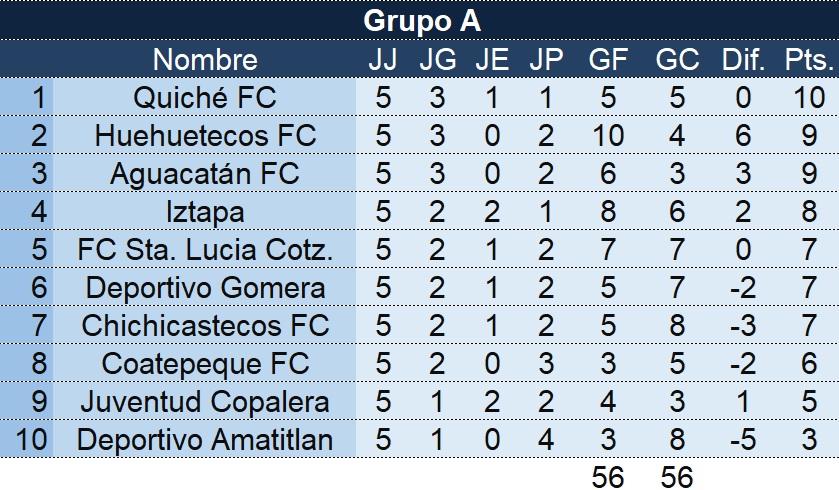The image size is (839, 490).
Task: Click the Grupo A title header
Action: tap(422, 21)
